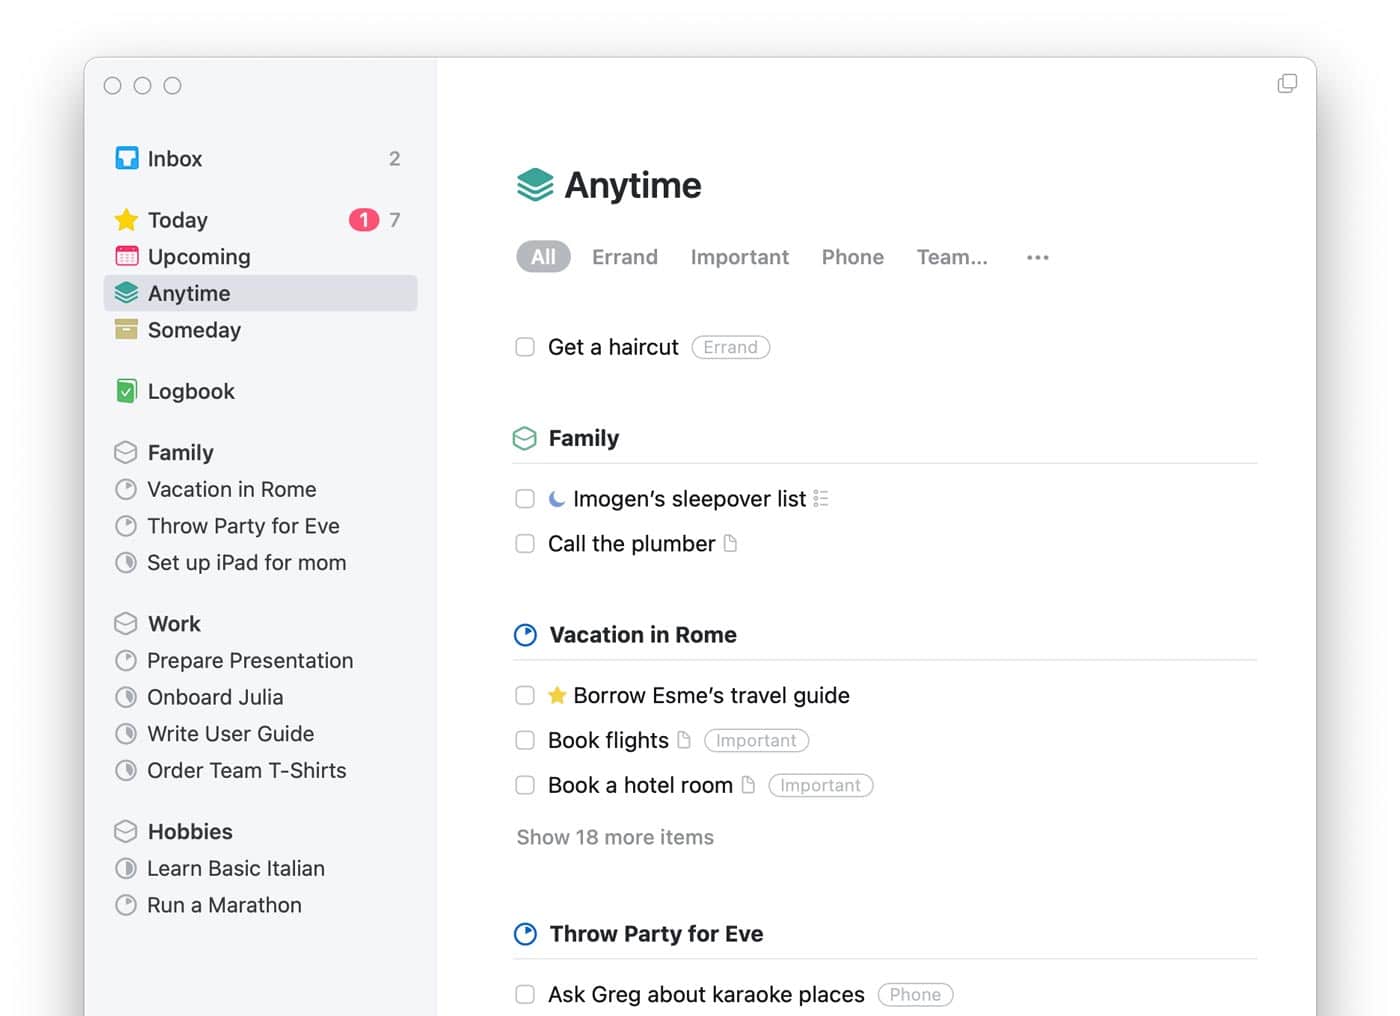The image size is (1400, 1016).
Task: Check Ask Greg about karaoke places
Action: (525, 994)
